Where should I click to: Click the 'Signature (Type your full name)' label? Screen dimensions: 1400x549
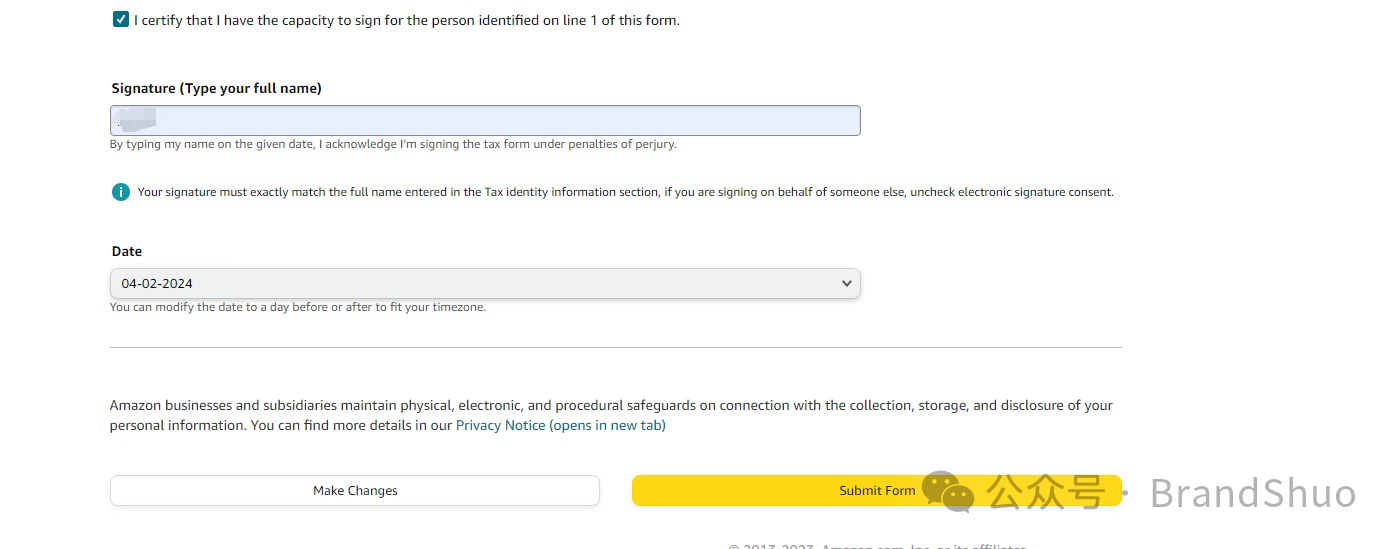[x=216, y=89]
